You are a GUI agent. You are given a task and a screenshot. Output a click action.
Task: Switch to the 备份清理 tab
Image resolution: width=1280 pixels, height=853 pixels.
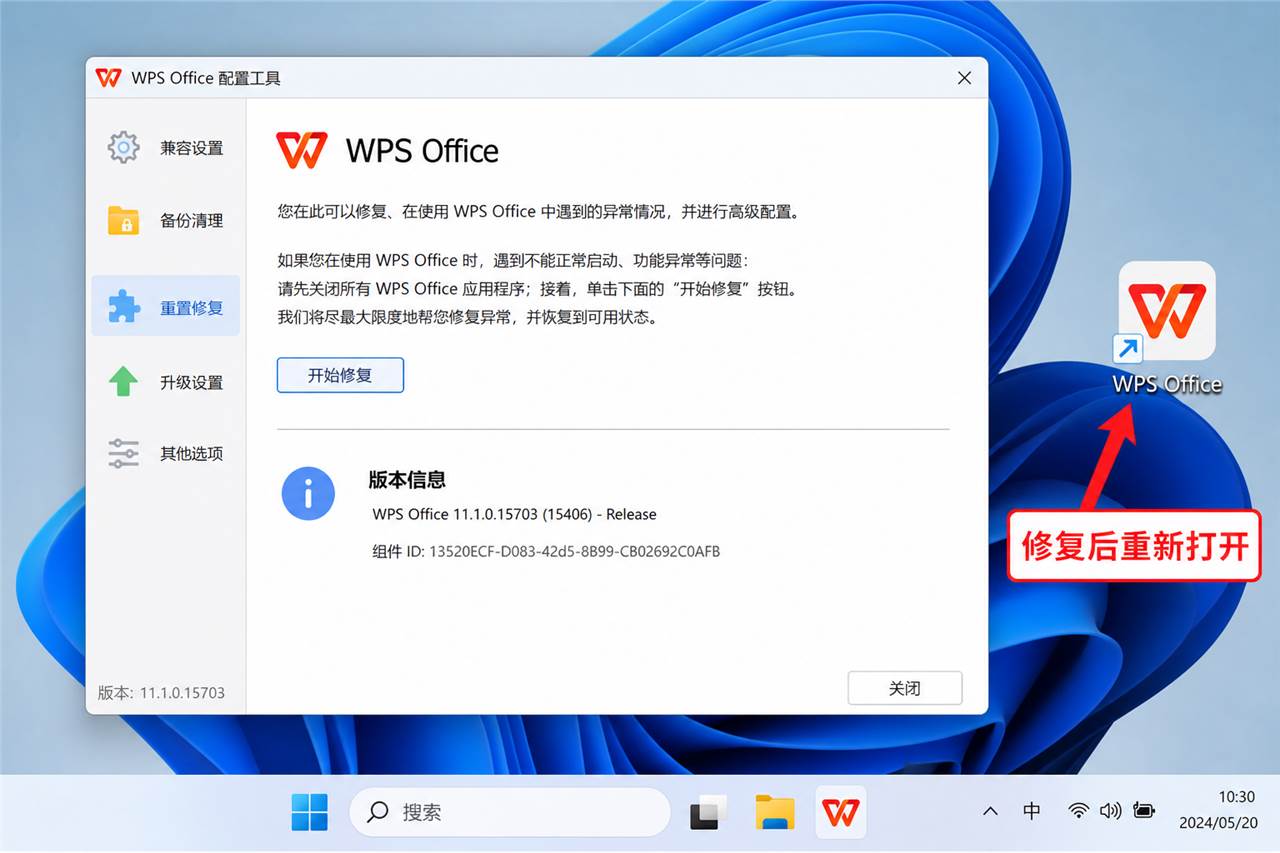tap(165, 221)
